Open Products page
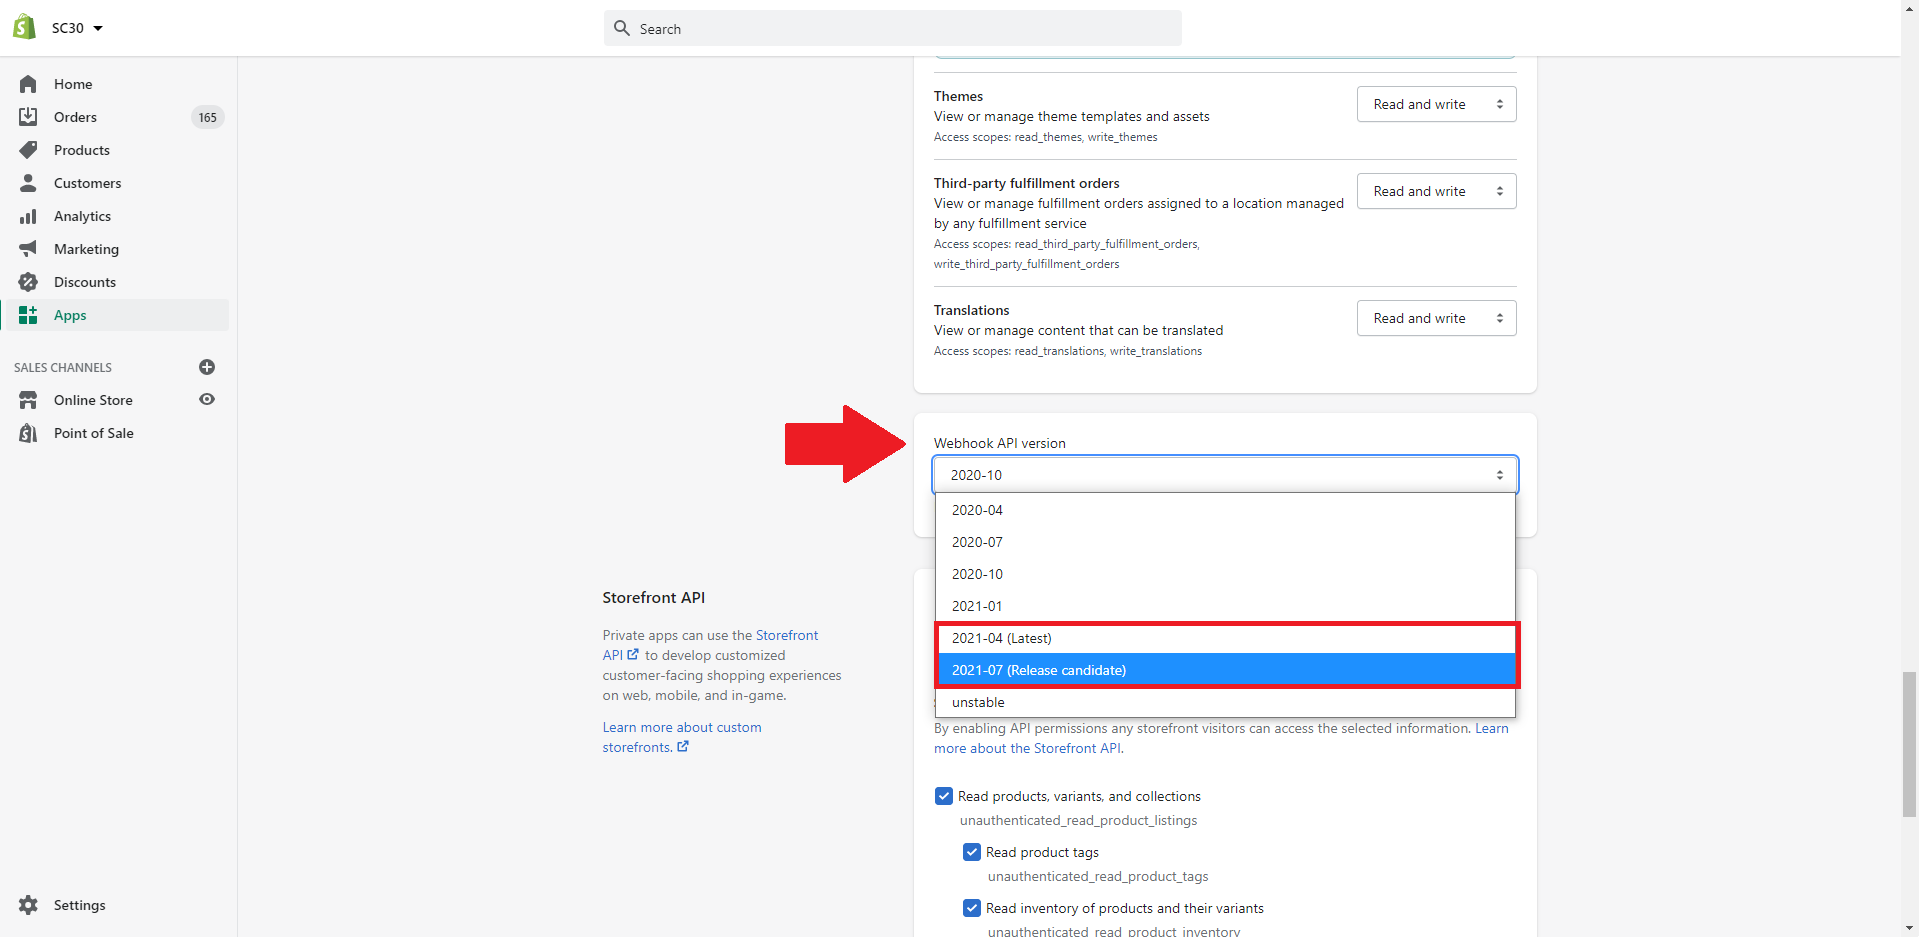 point(82,150)
